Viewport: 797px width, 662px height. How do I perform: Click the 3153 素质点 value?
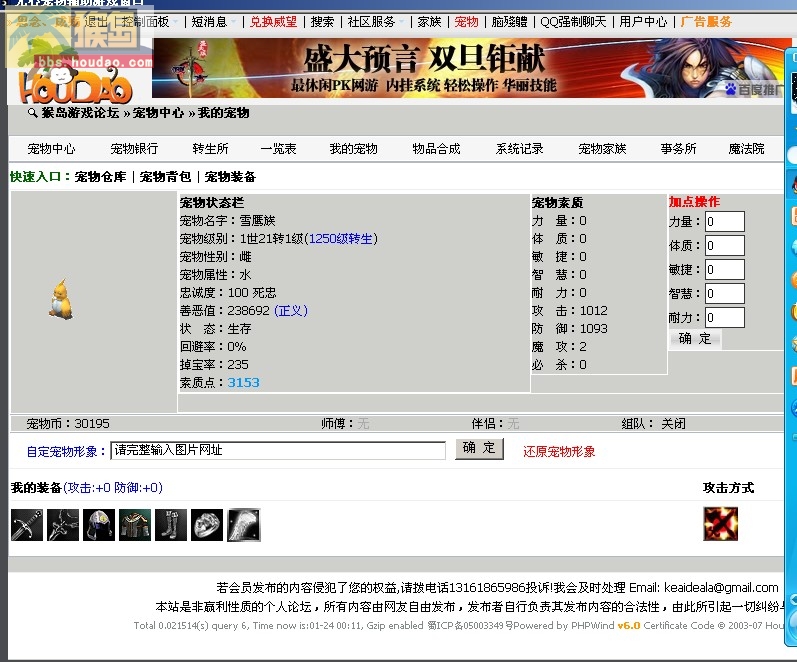click(243, 383)
